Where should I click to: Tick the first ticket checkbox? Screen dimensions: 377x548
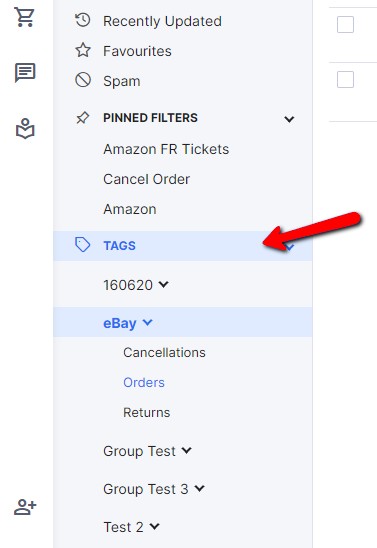tap(345, 24)
